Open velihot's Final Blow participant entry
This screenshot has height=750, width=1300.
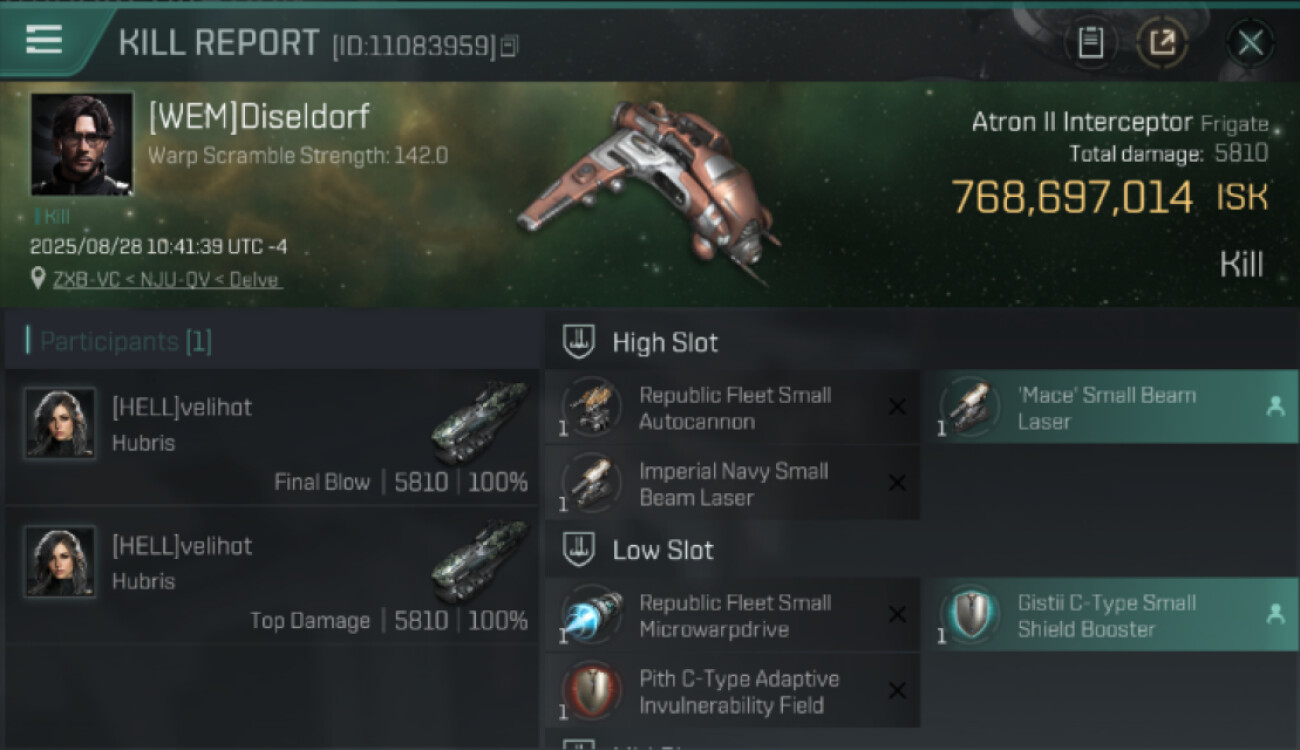272,438
